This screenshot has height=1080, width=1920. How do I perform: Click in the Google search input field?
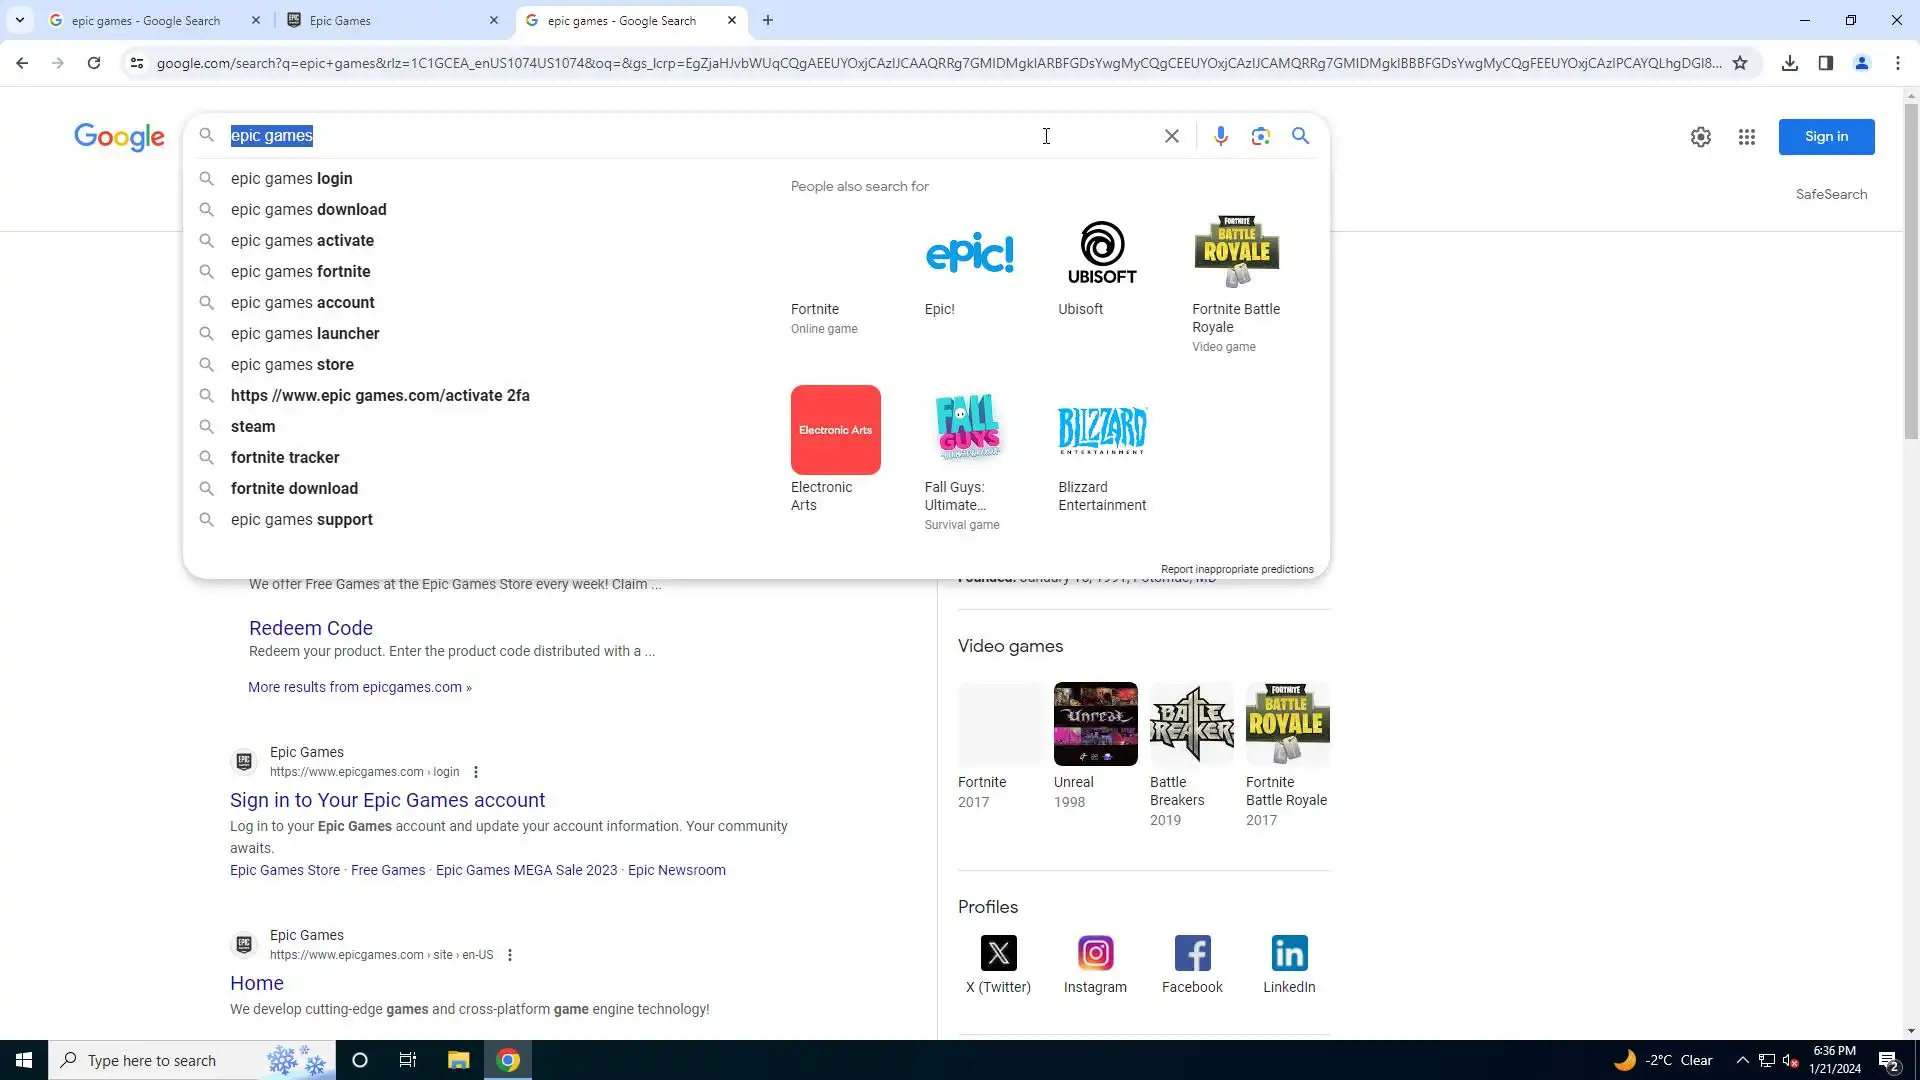click(x=640, y=136)
